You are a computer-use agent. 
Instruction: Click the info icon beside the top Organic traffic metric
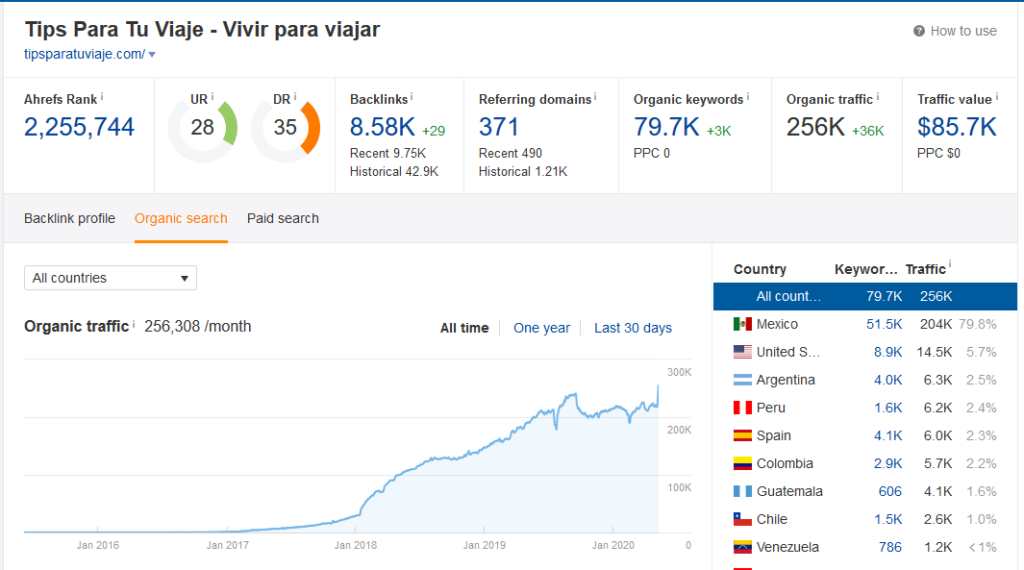pos(878,97)
